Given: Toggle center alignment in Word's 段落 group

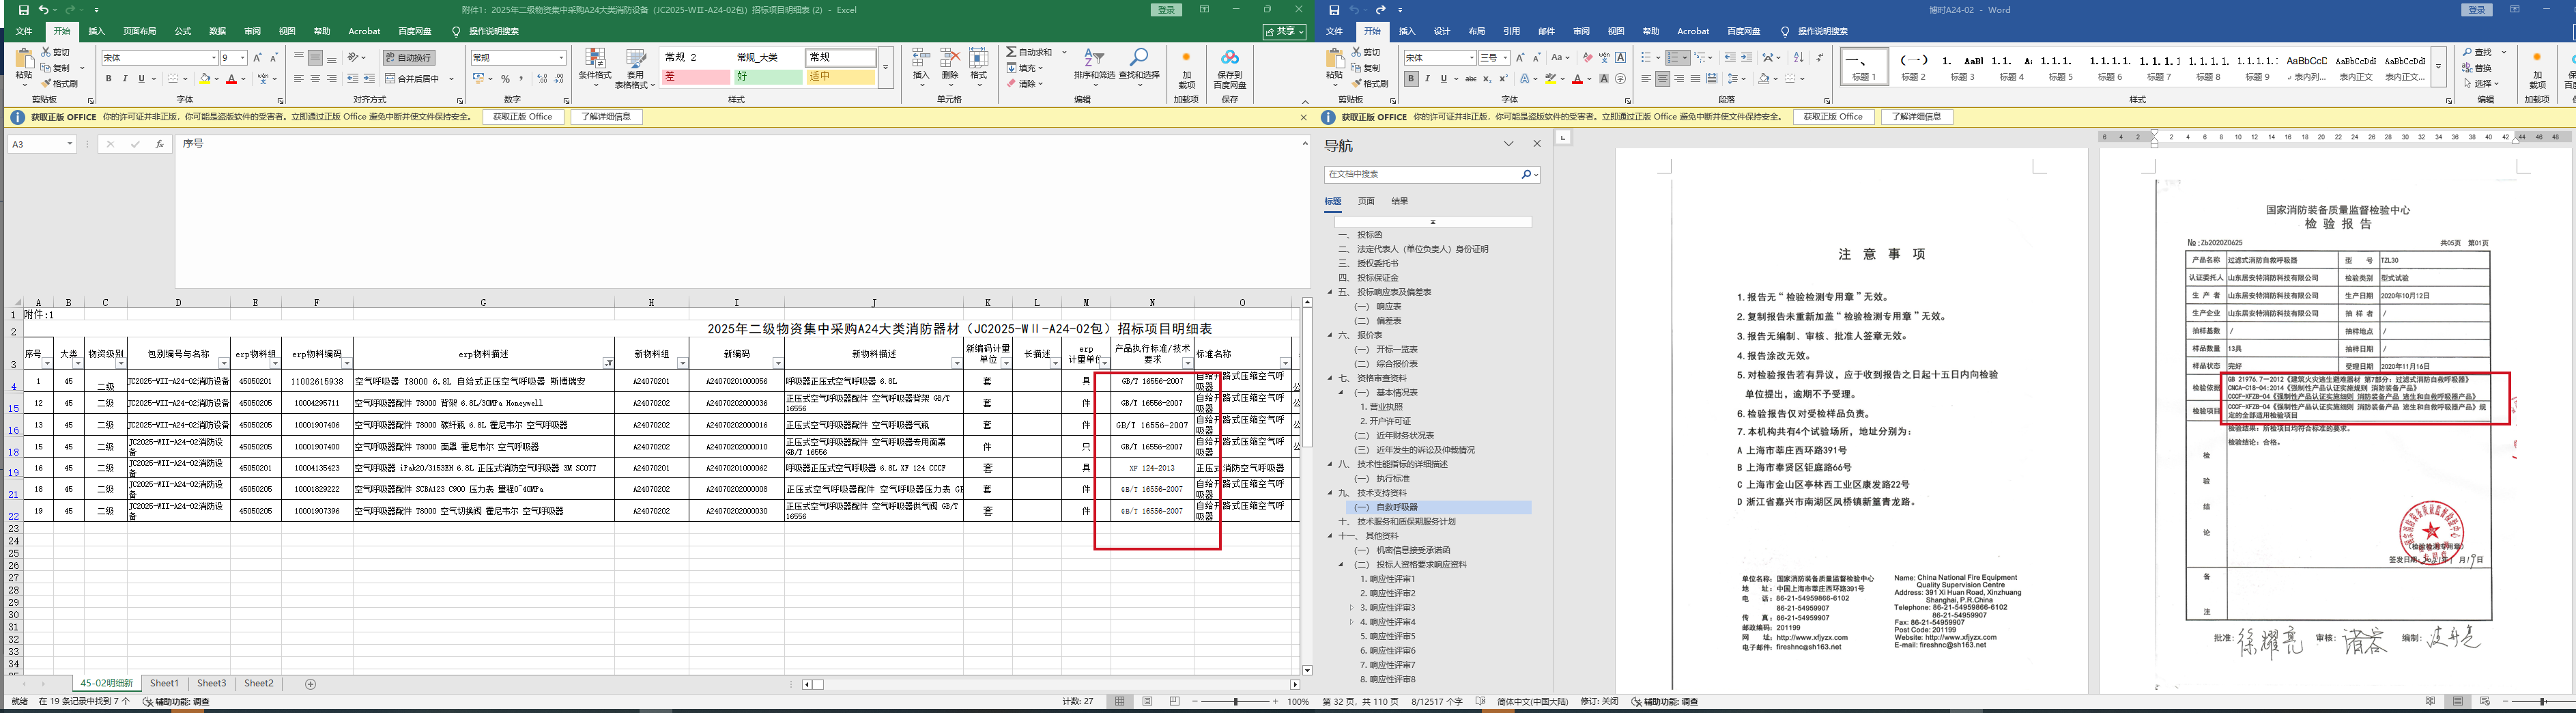Looking at the screenshot, I should point(1662,79).
